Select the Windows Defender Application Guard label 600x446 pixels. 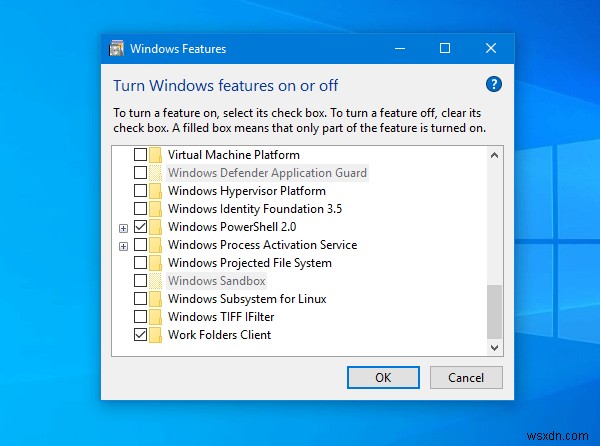pyautogui.click(x=267, y=173)
